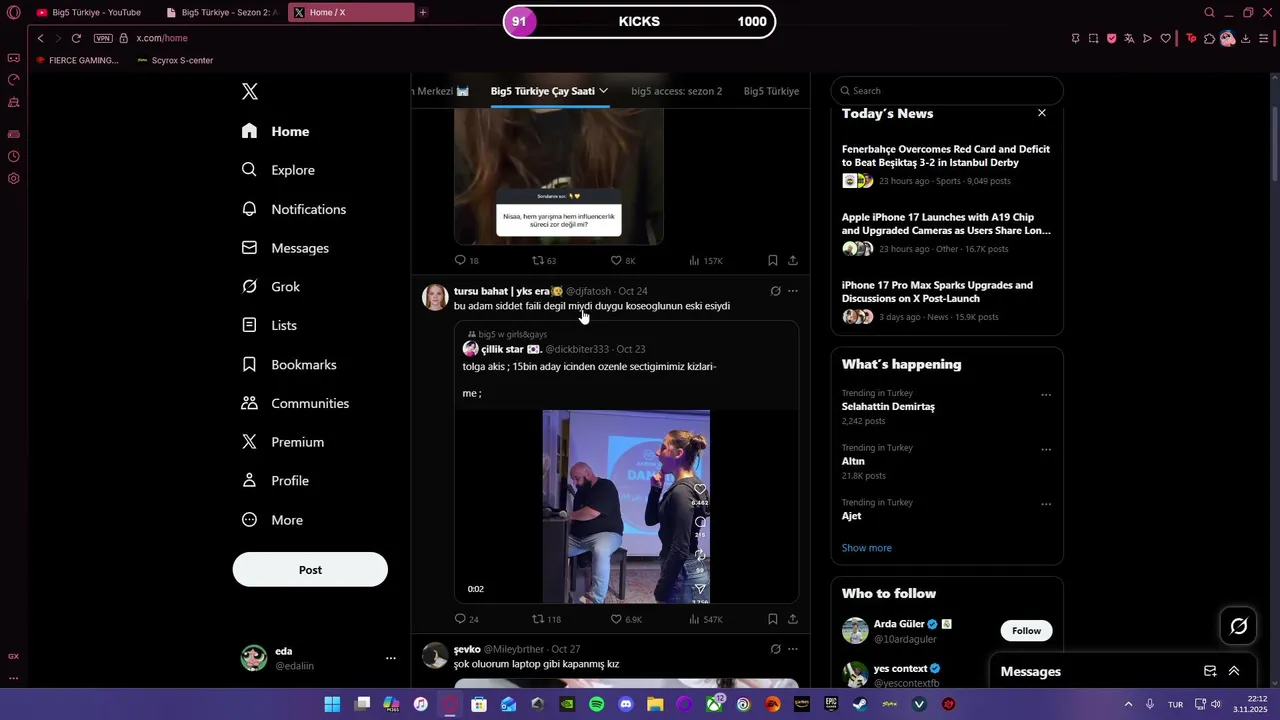The width and height of the screenshot is (1280, 720).
Task: Open Messages envelope in sidebar
Action: 286,248
